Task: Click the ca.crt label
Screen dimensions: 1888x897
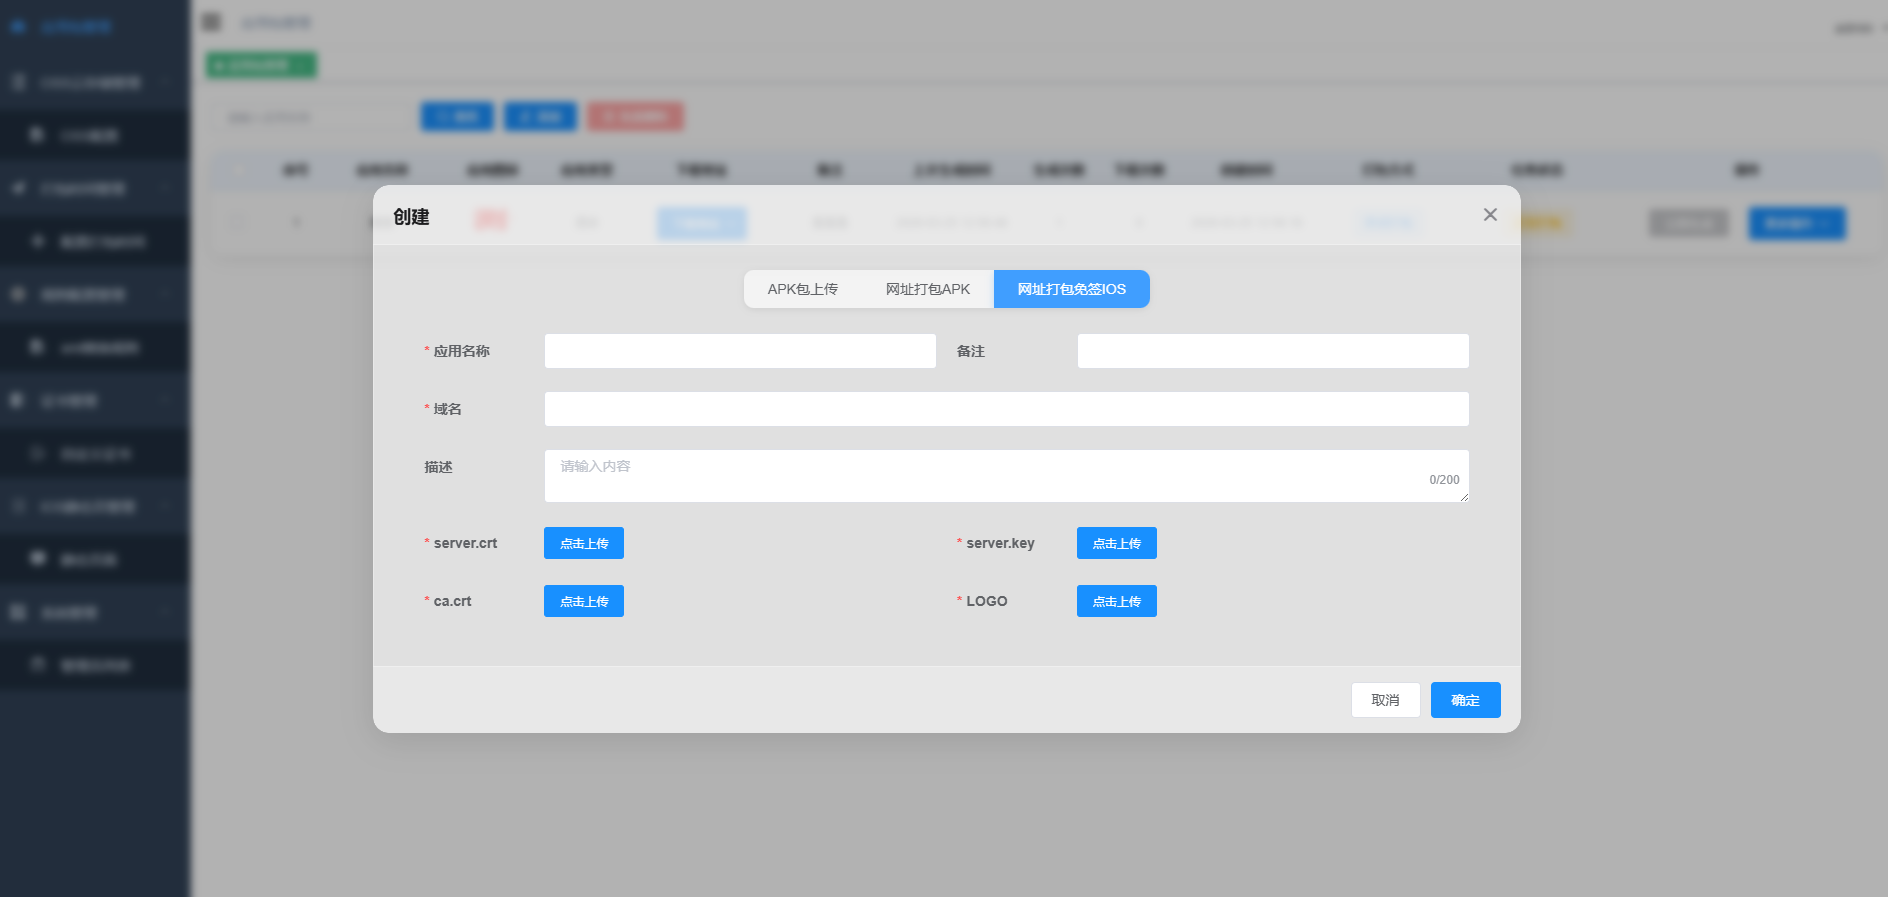Action: (452, 601)
